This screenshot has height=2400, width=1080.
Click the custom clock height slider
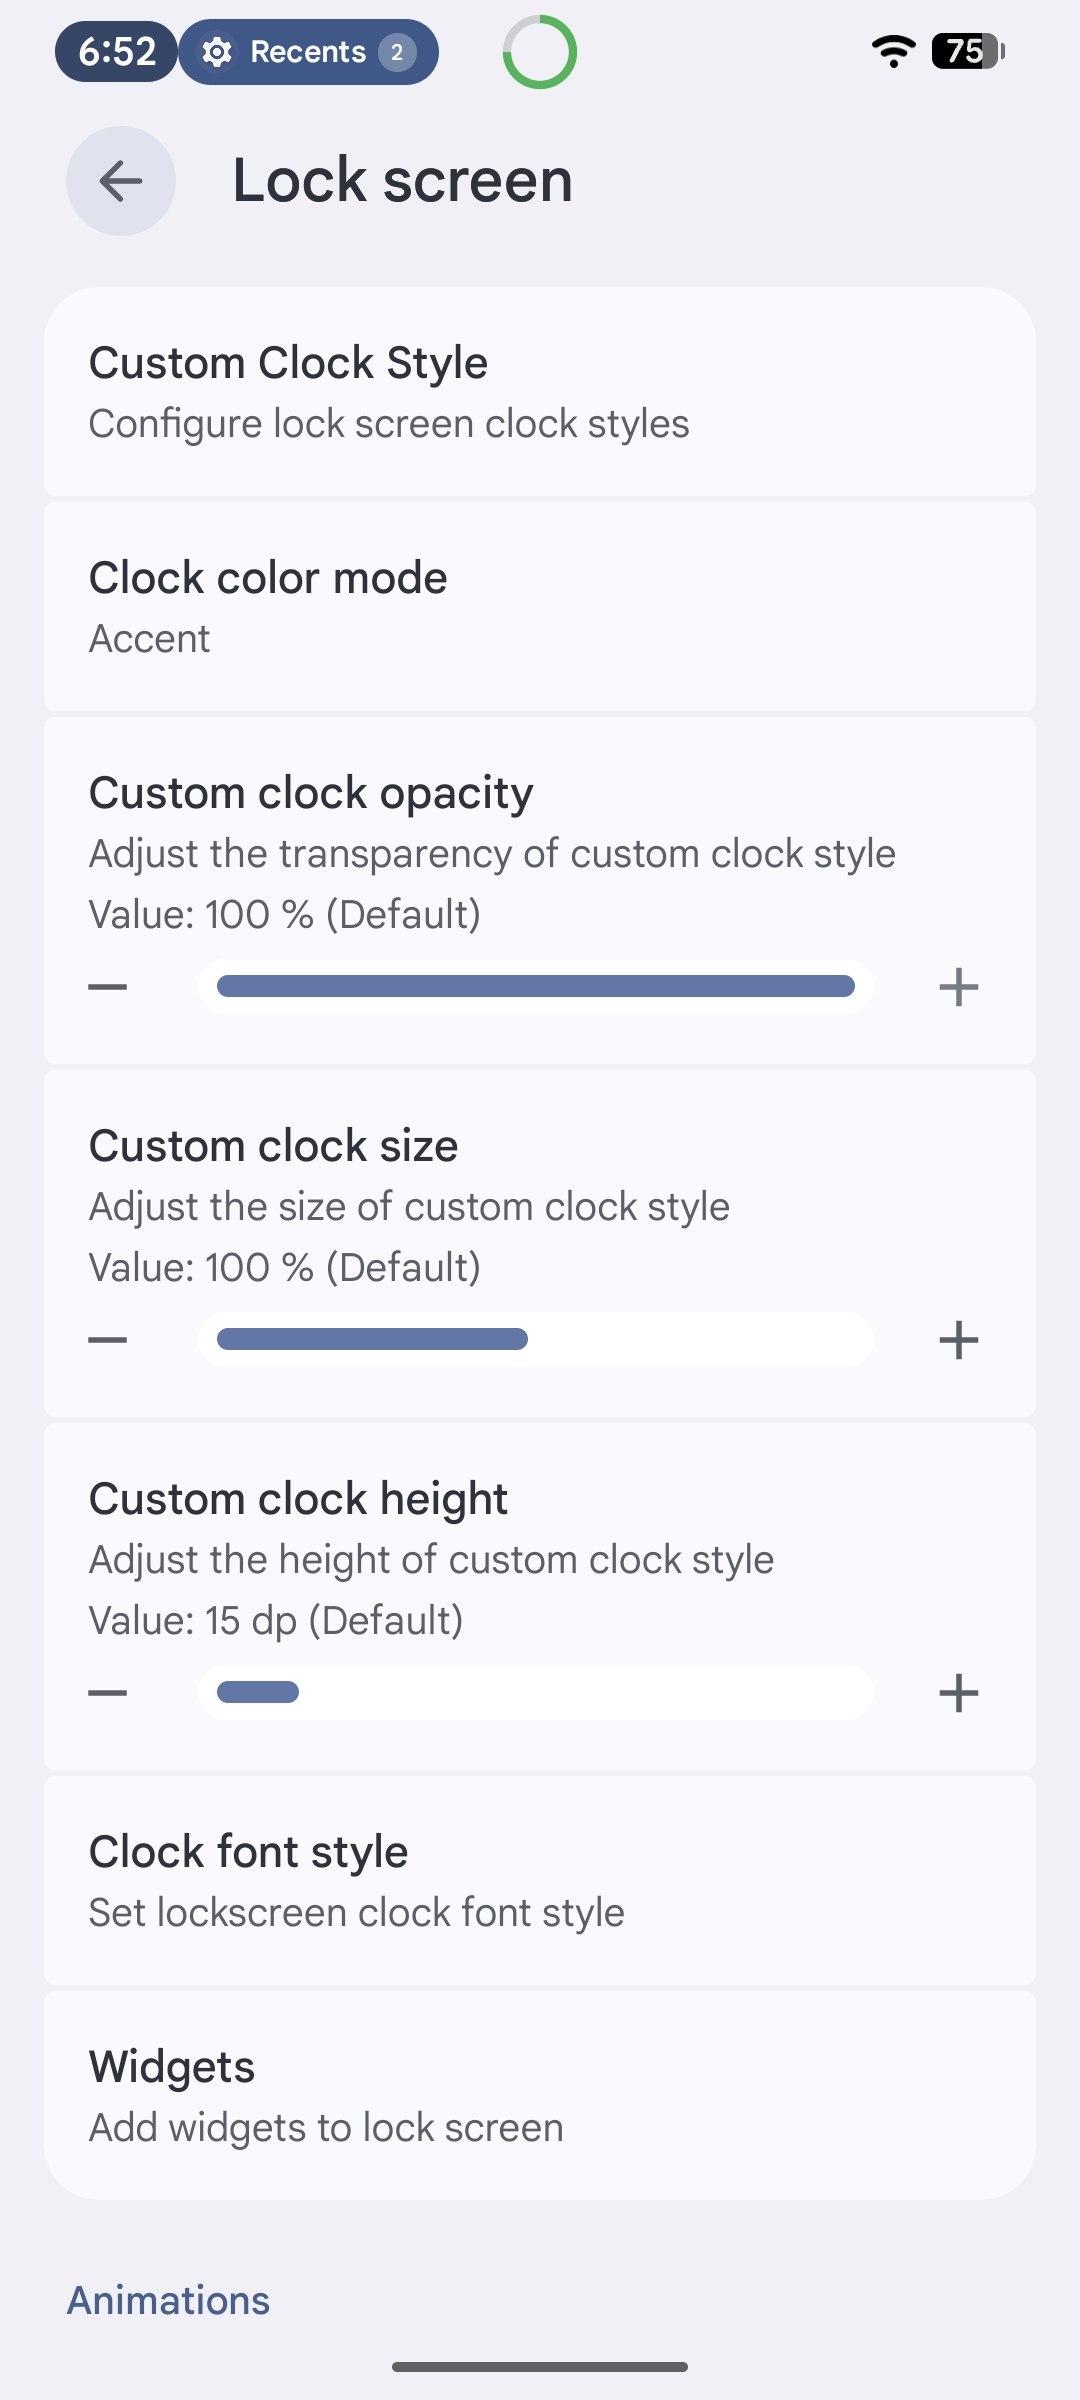536,1693
